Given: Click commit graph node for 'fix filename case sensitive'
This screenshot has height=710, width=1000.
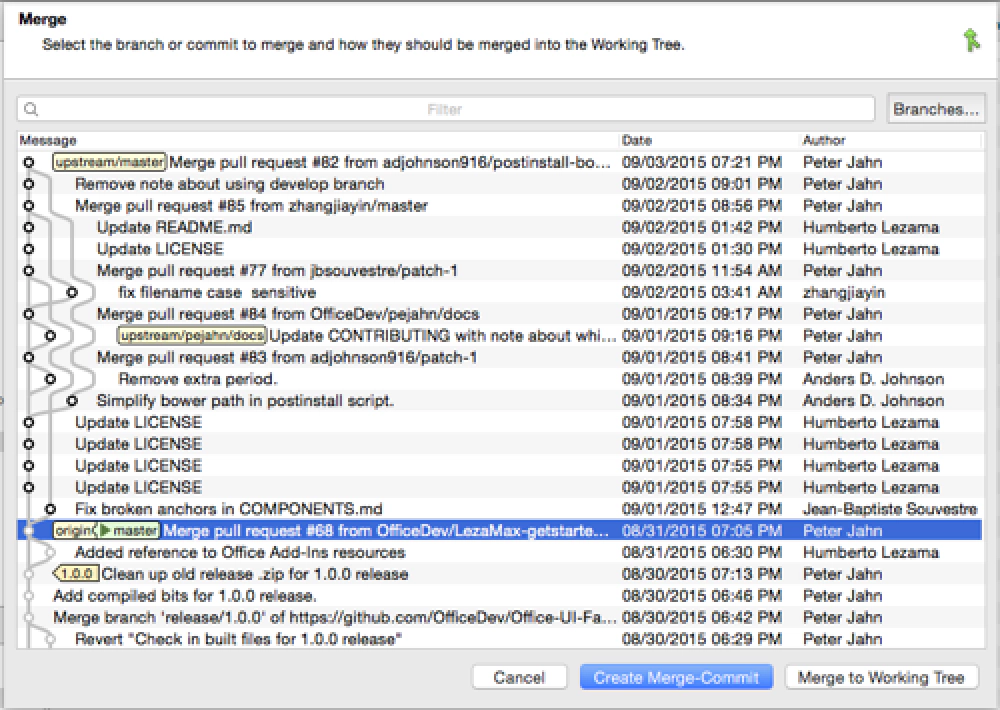Looking at the screenshot, I should point(72,293).
